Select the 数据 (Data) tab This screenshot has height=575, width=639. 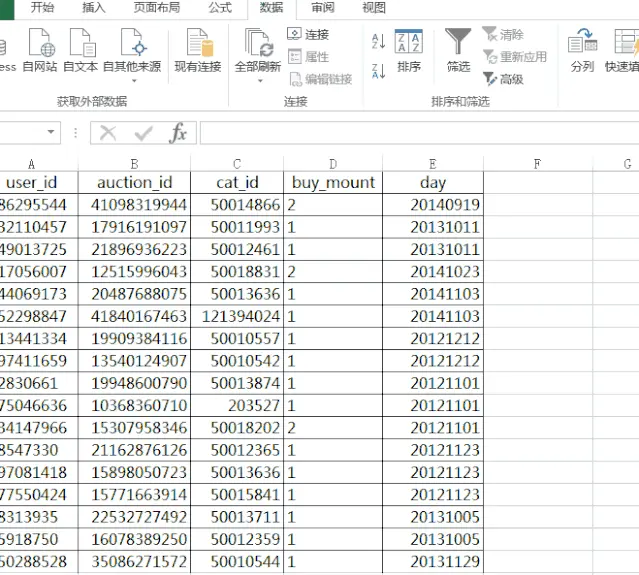click(x=271, y=7)
